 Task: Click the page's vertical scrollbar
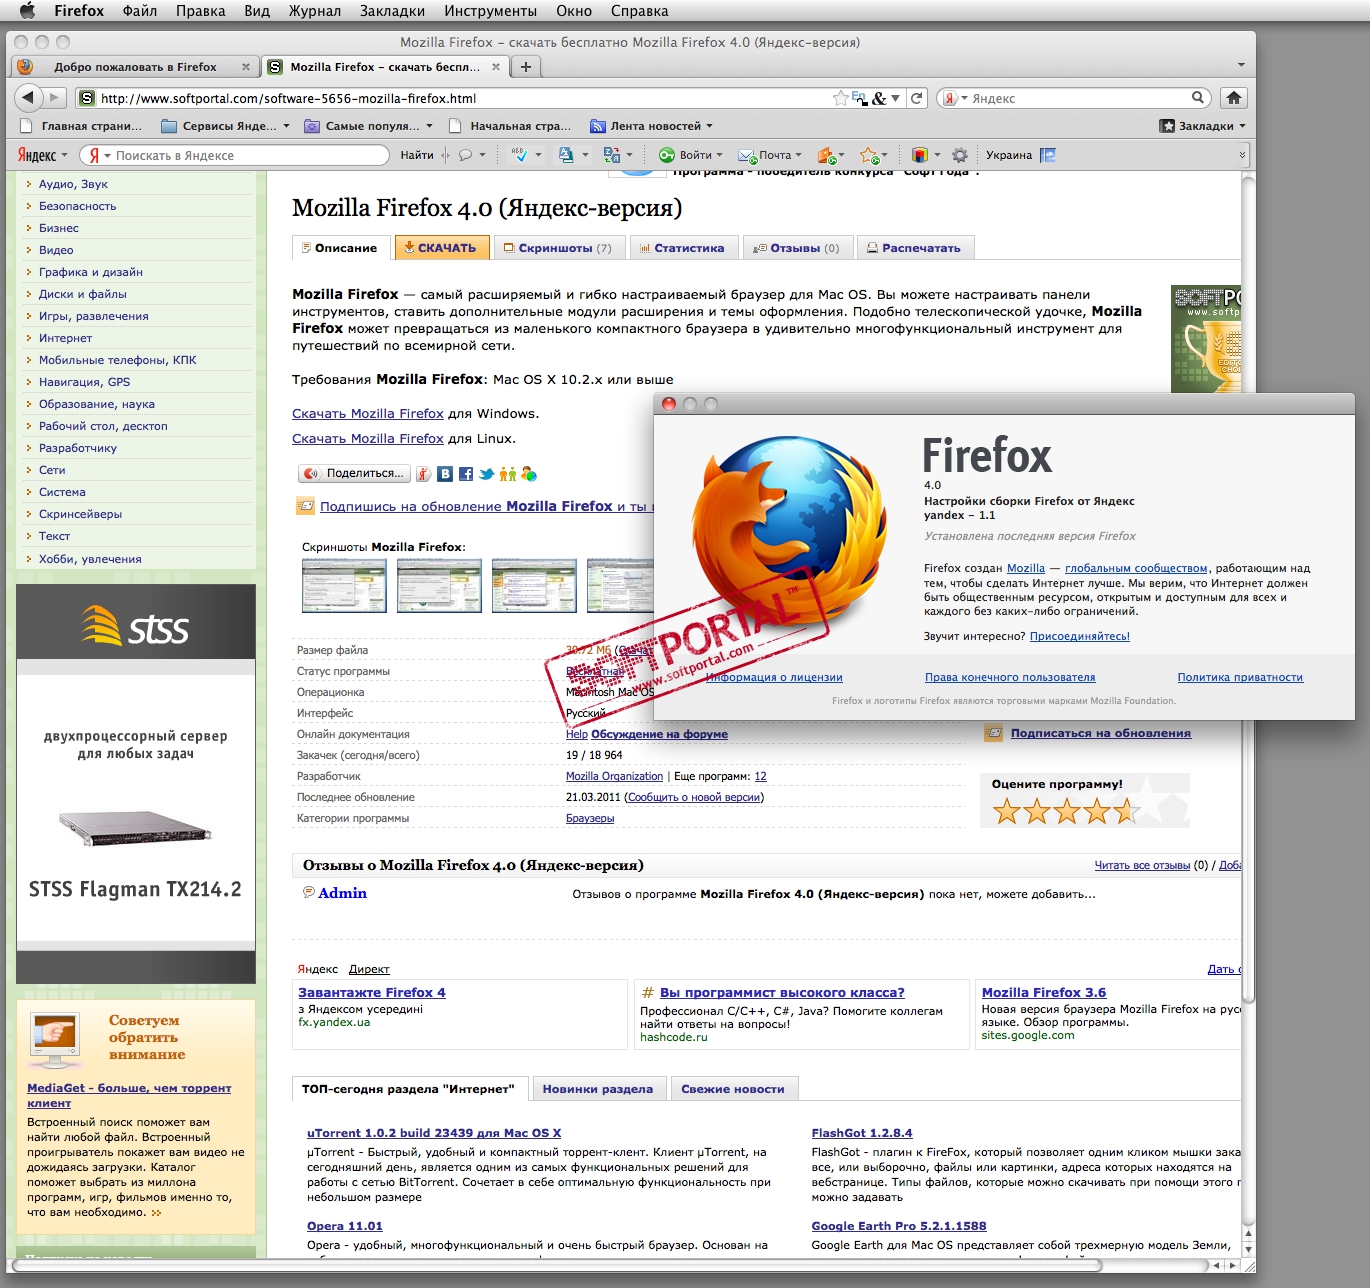click(x=1248, y=590)
